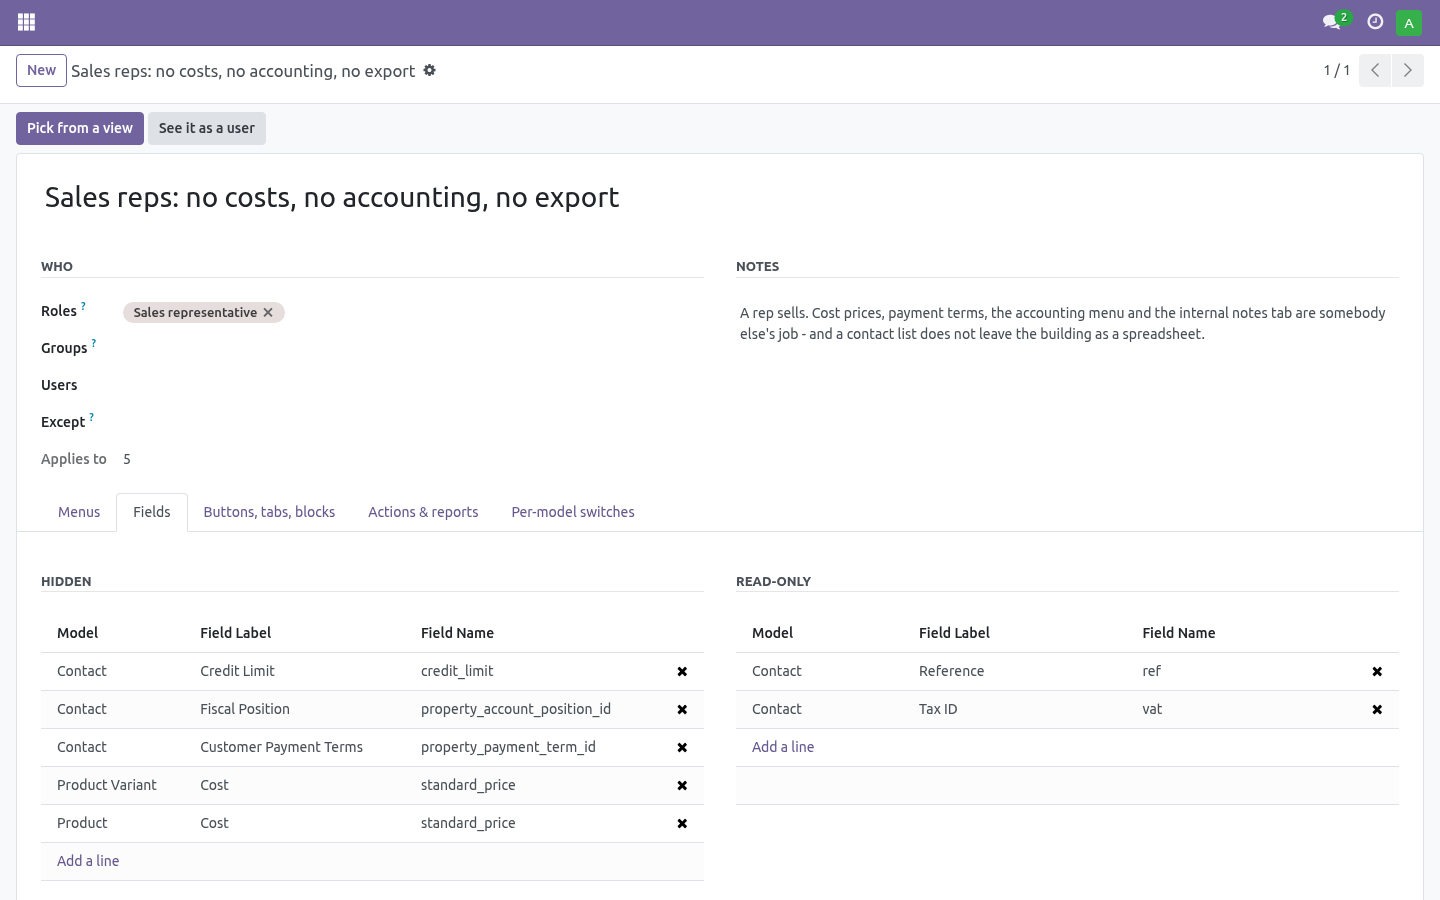Go to the next record arrow
The height and width of the screenshot is (900, 1440).
(1407, 70)
